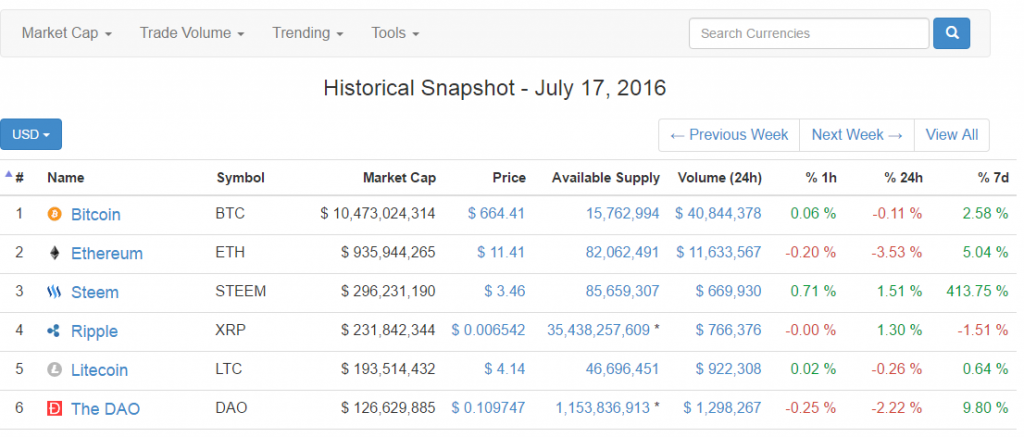Open the Ripple name link
The width and height of the screenshot is (1024, 437).
[x=94, y=331]
